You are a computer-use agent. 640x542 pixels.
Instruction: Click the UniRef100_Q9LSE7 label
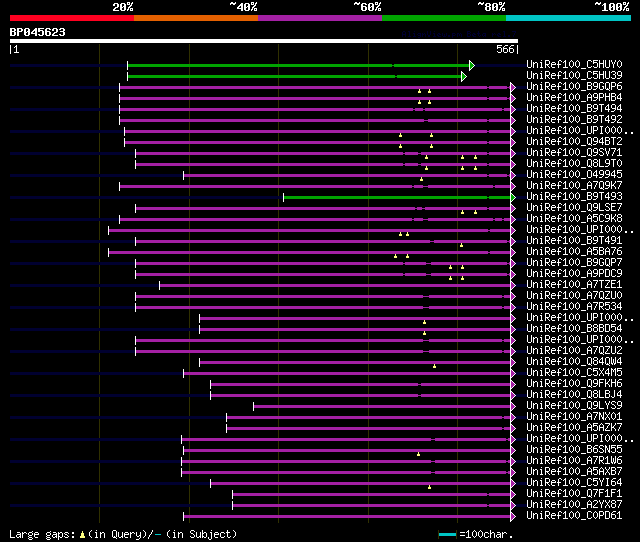coord(574,208)
